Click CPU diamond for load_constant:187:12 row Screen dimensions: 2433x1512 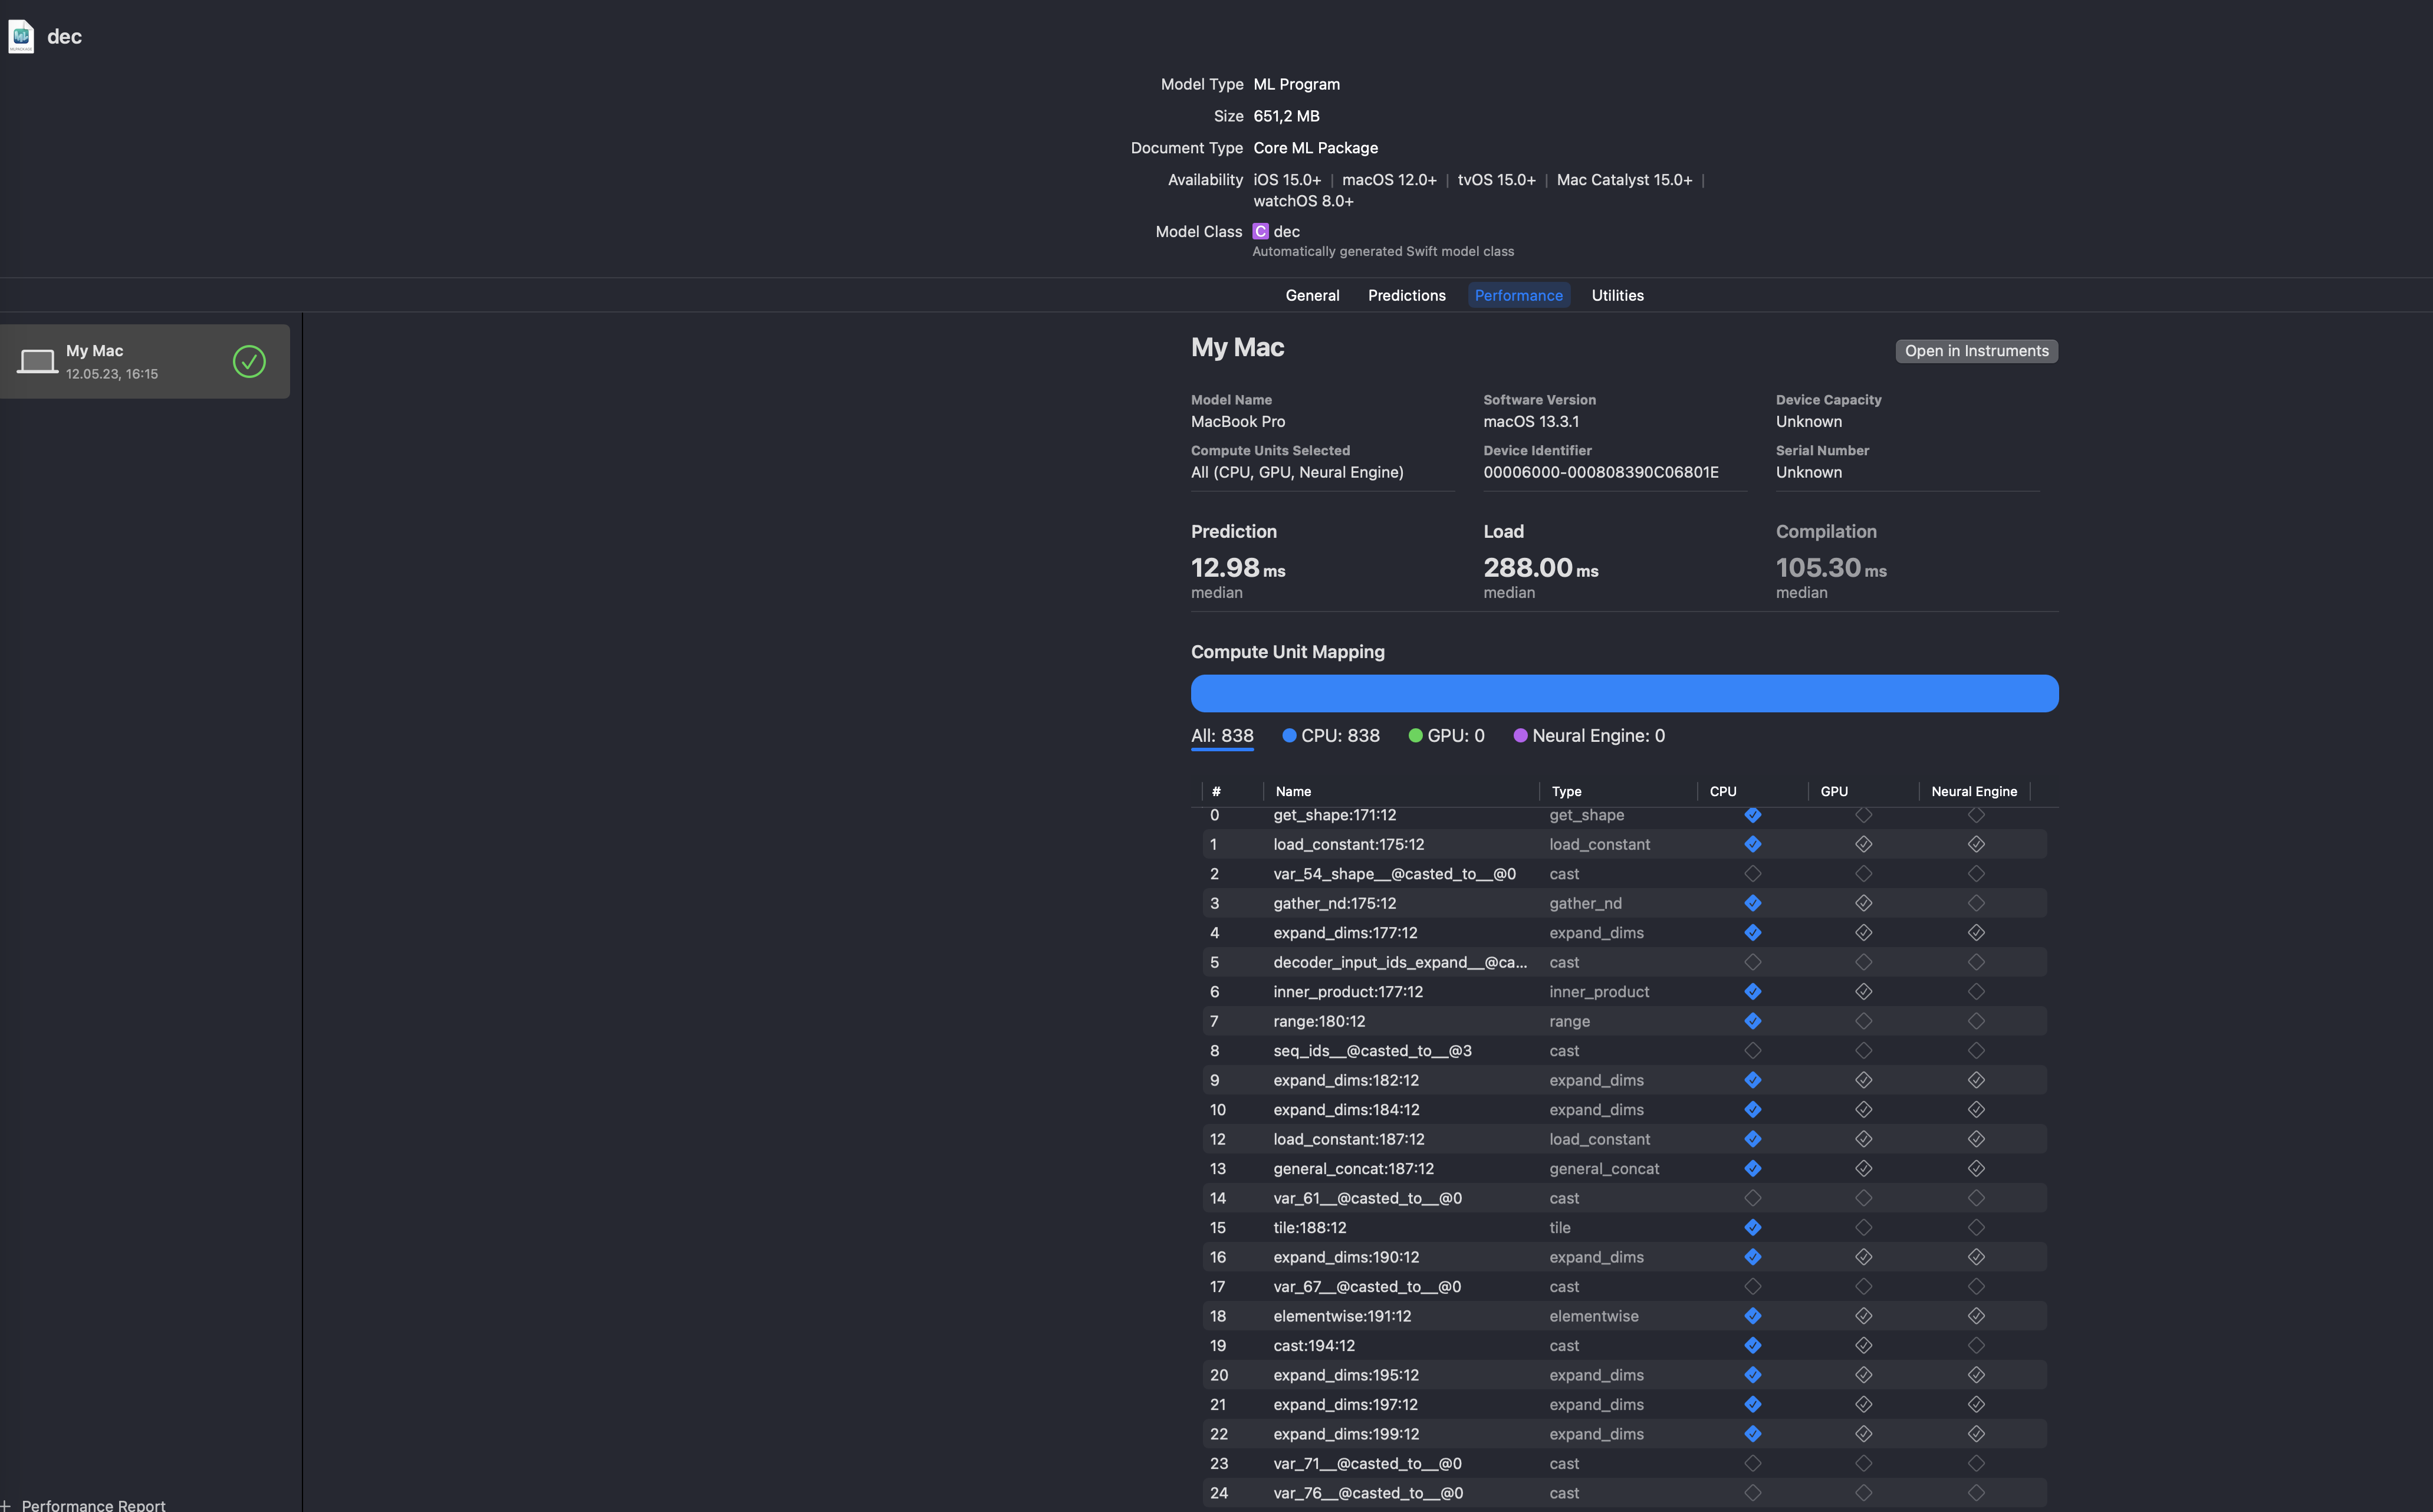(1752, 1139)
